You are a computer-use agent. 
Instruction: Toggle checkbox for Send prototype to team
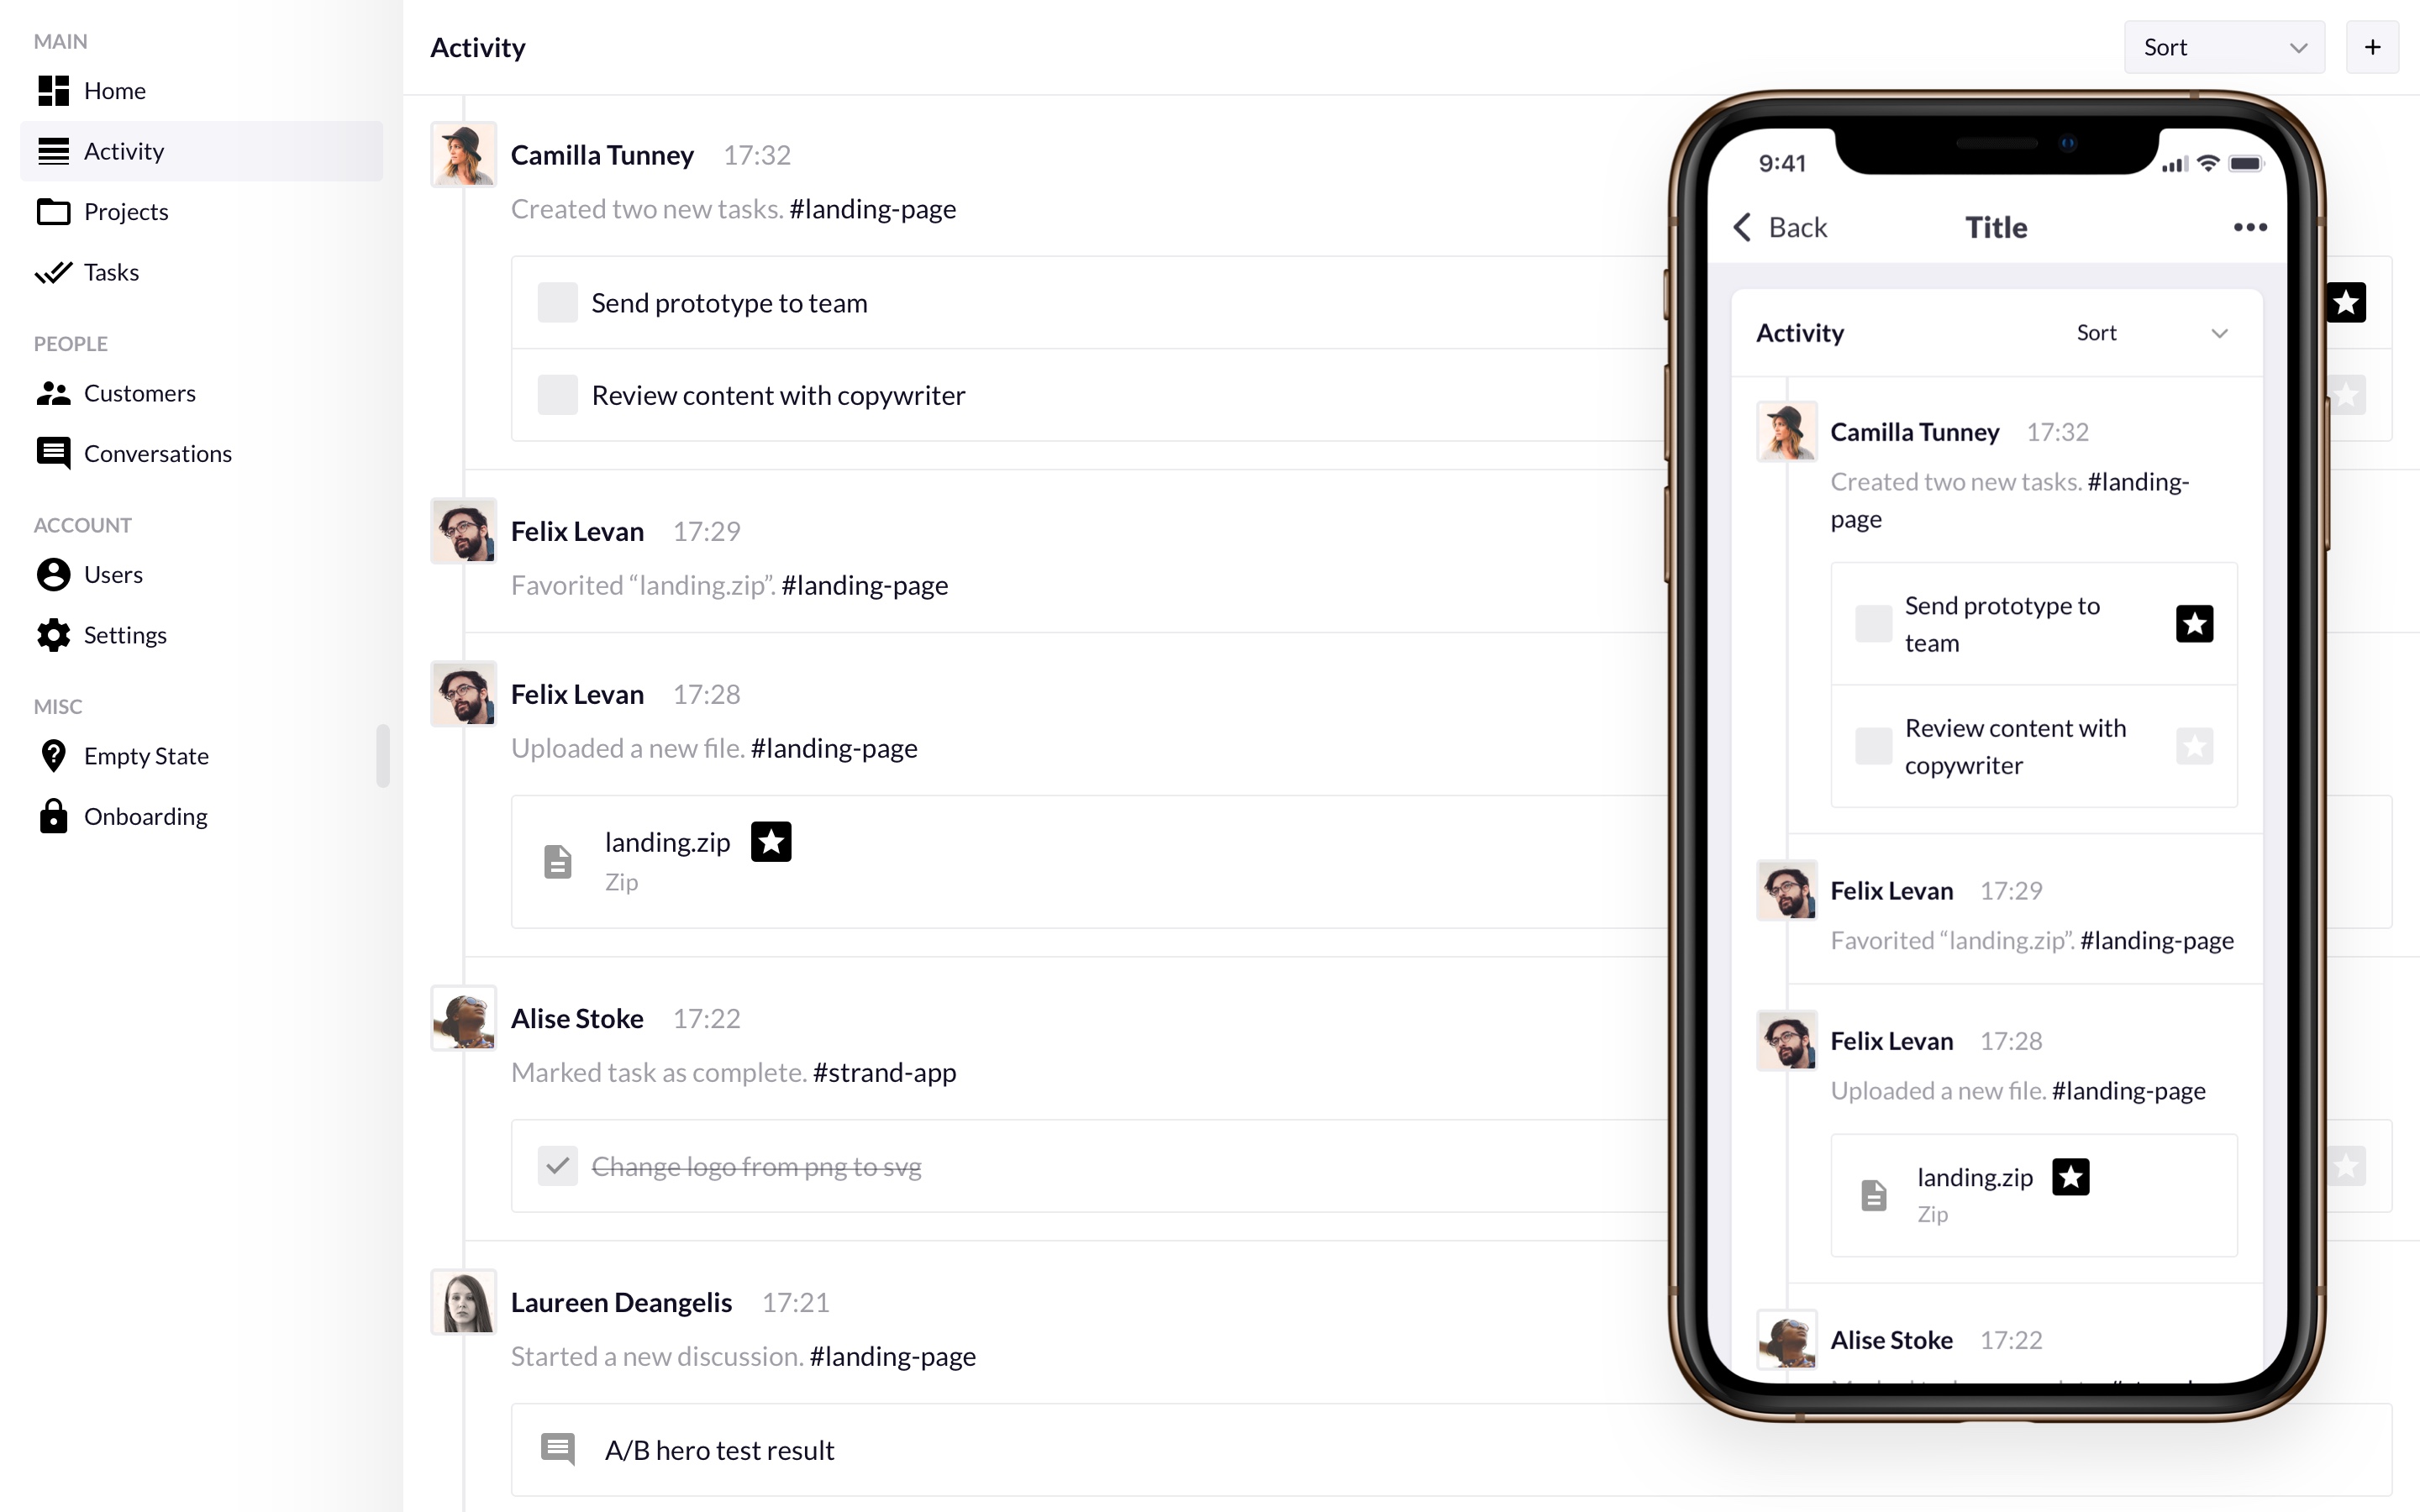557,302
